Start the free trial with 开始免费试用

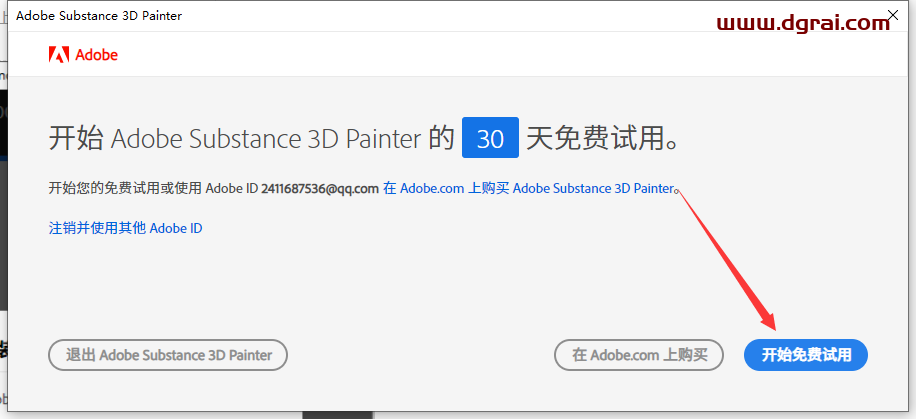click(x=806, y=355)
